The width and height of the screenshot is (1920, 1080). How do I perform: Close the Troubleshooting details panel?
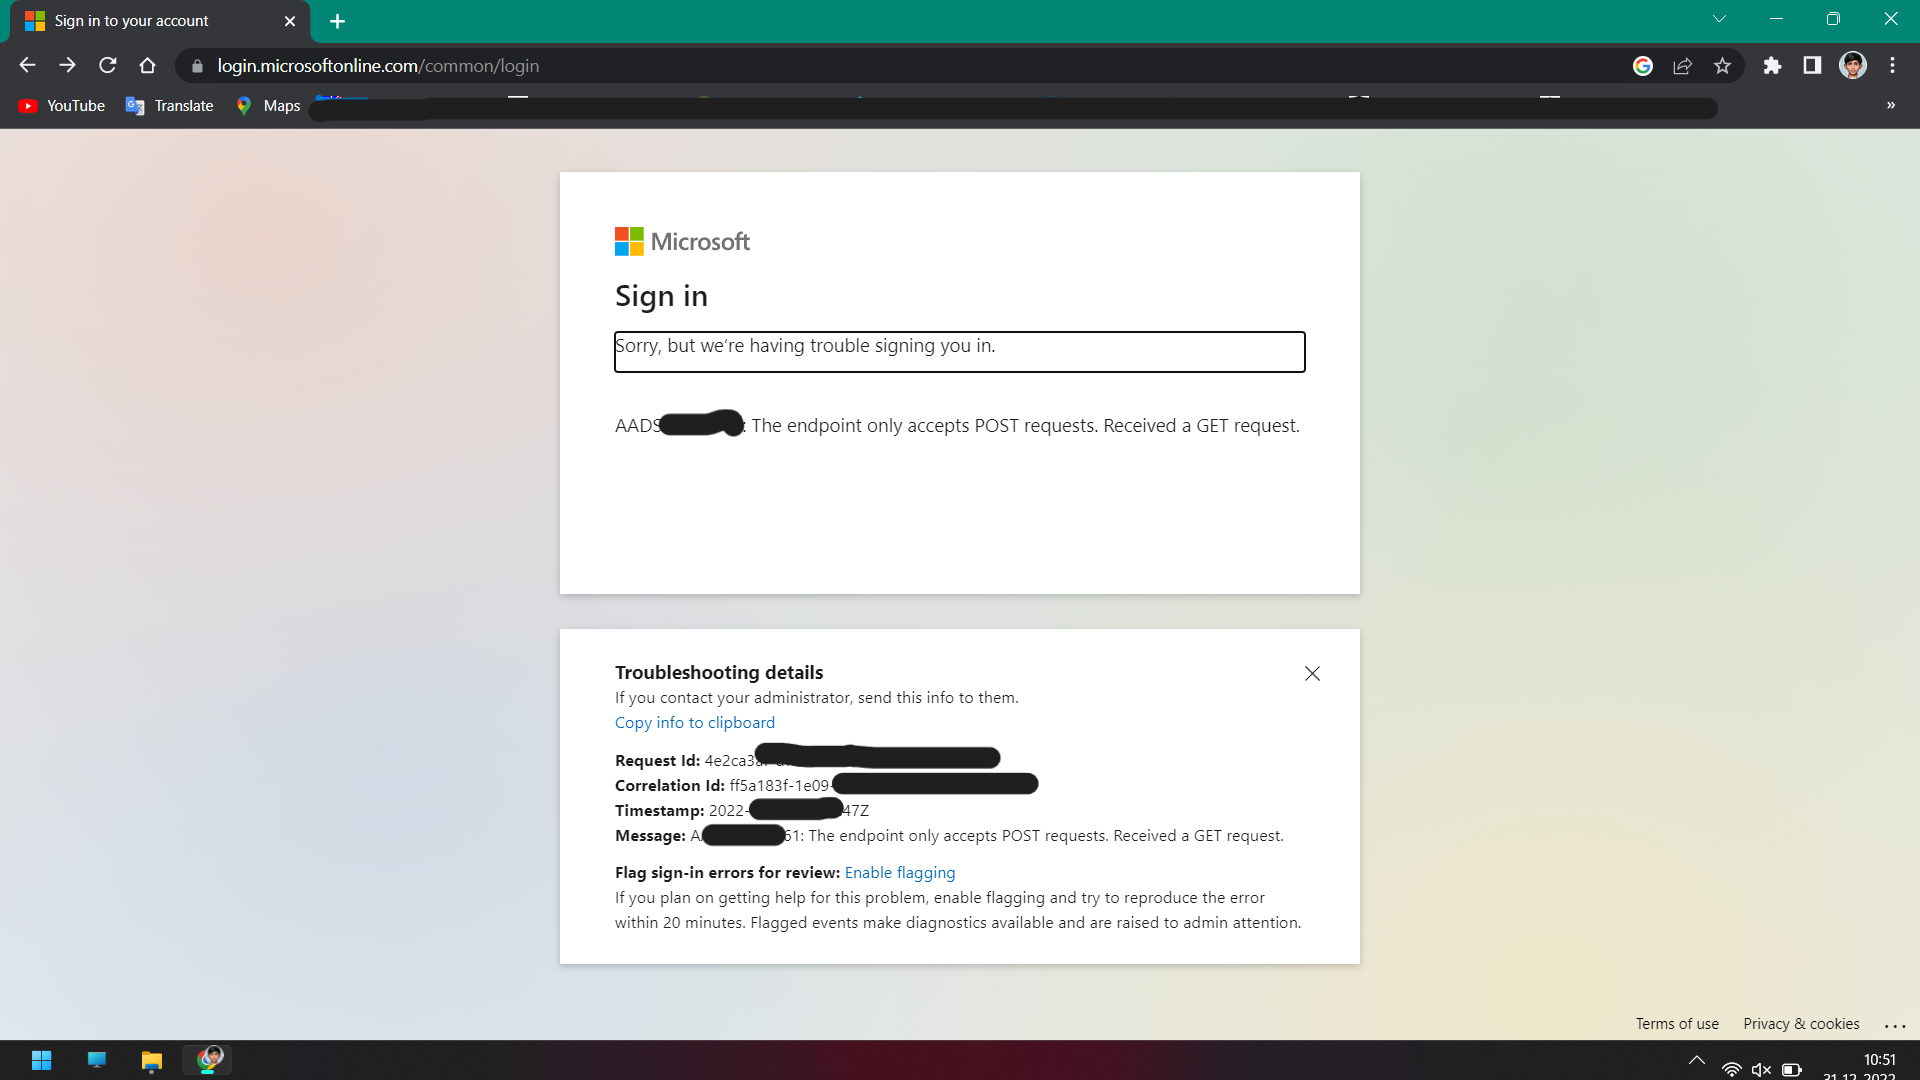click(1312, 674)
